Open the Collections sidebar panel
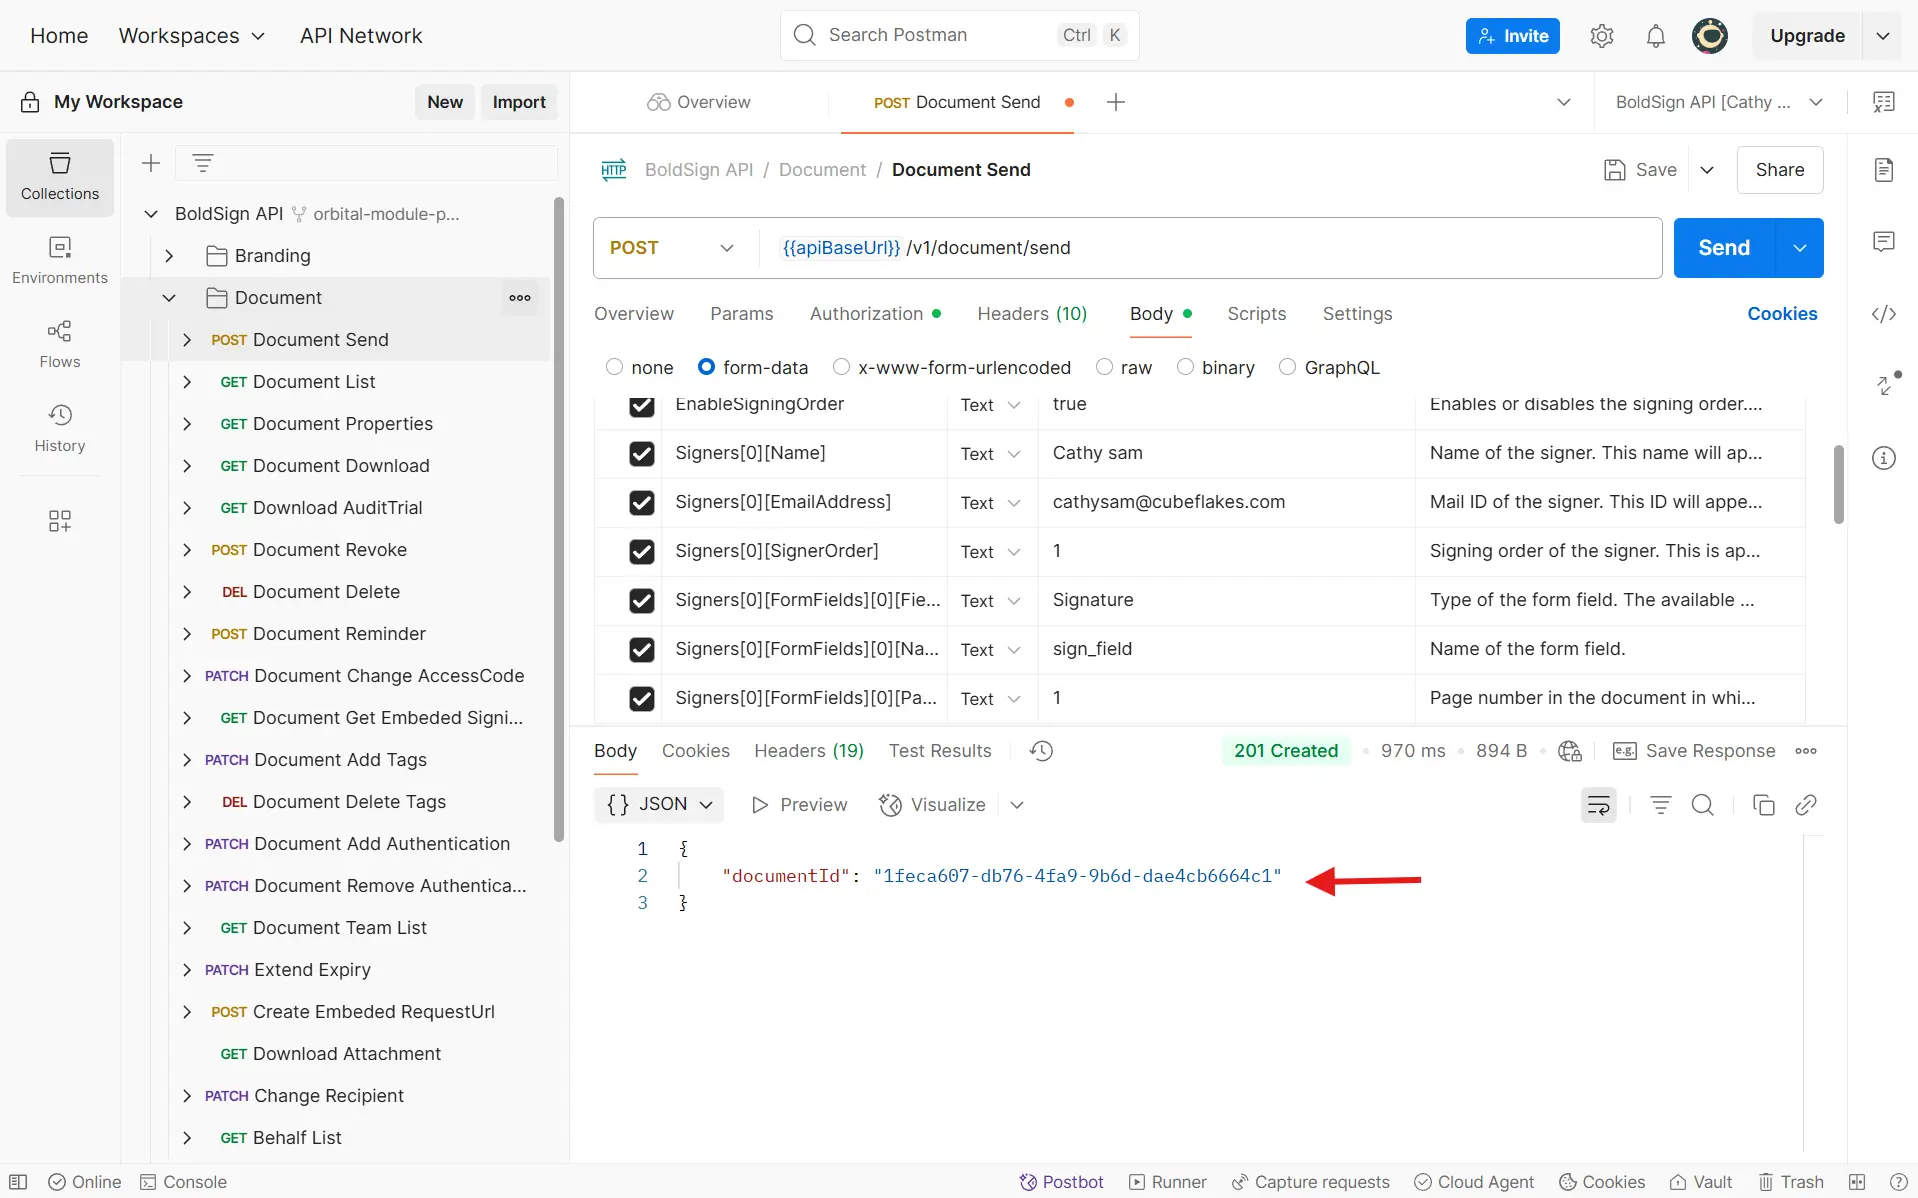 point(60,177)
